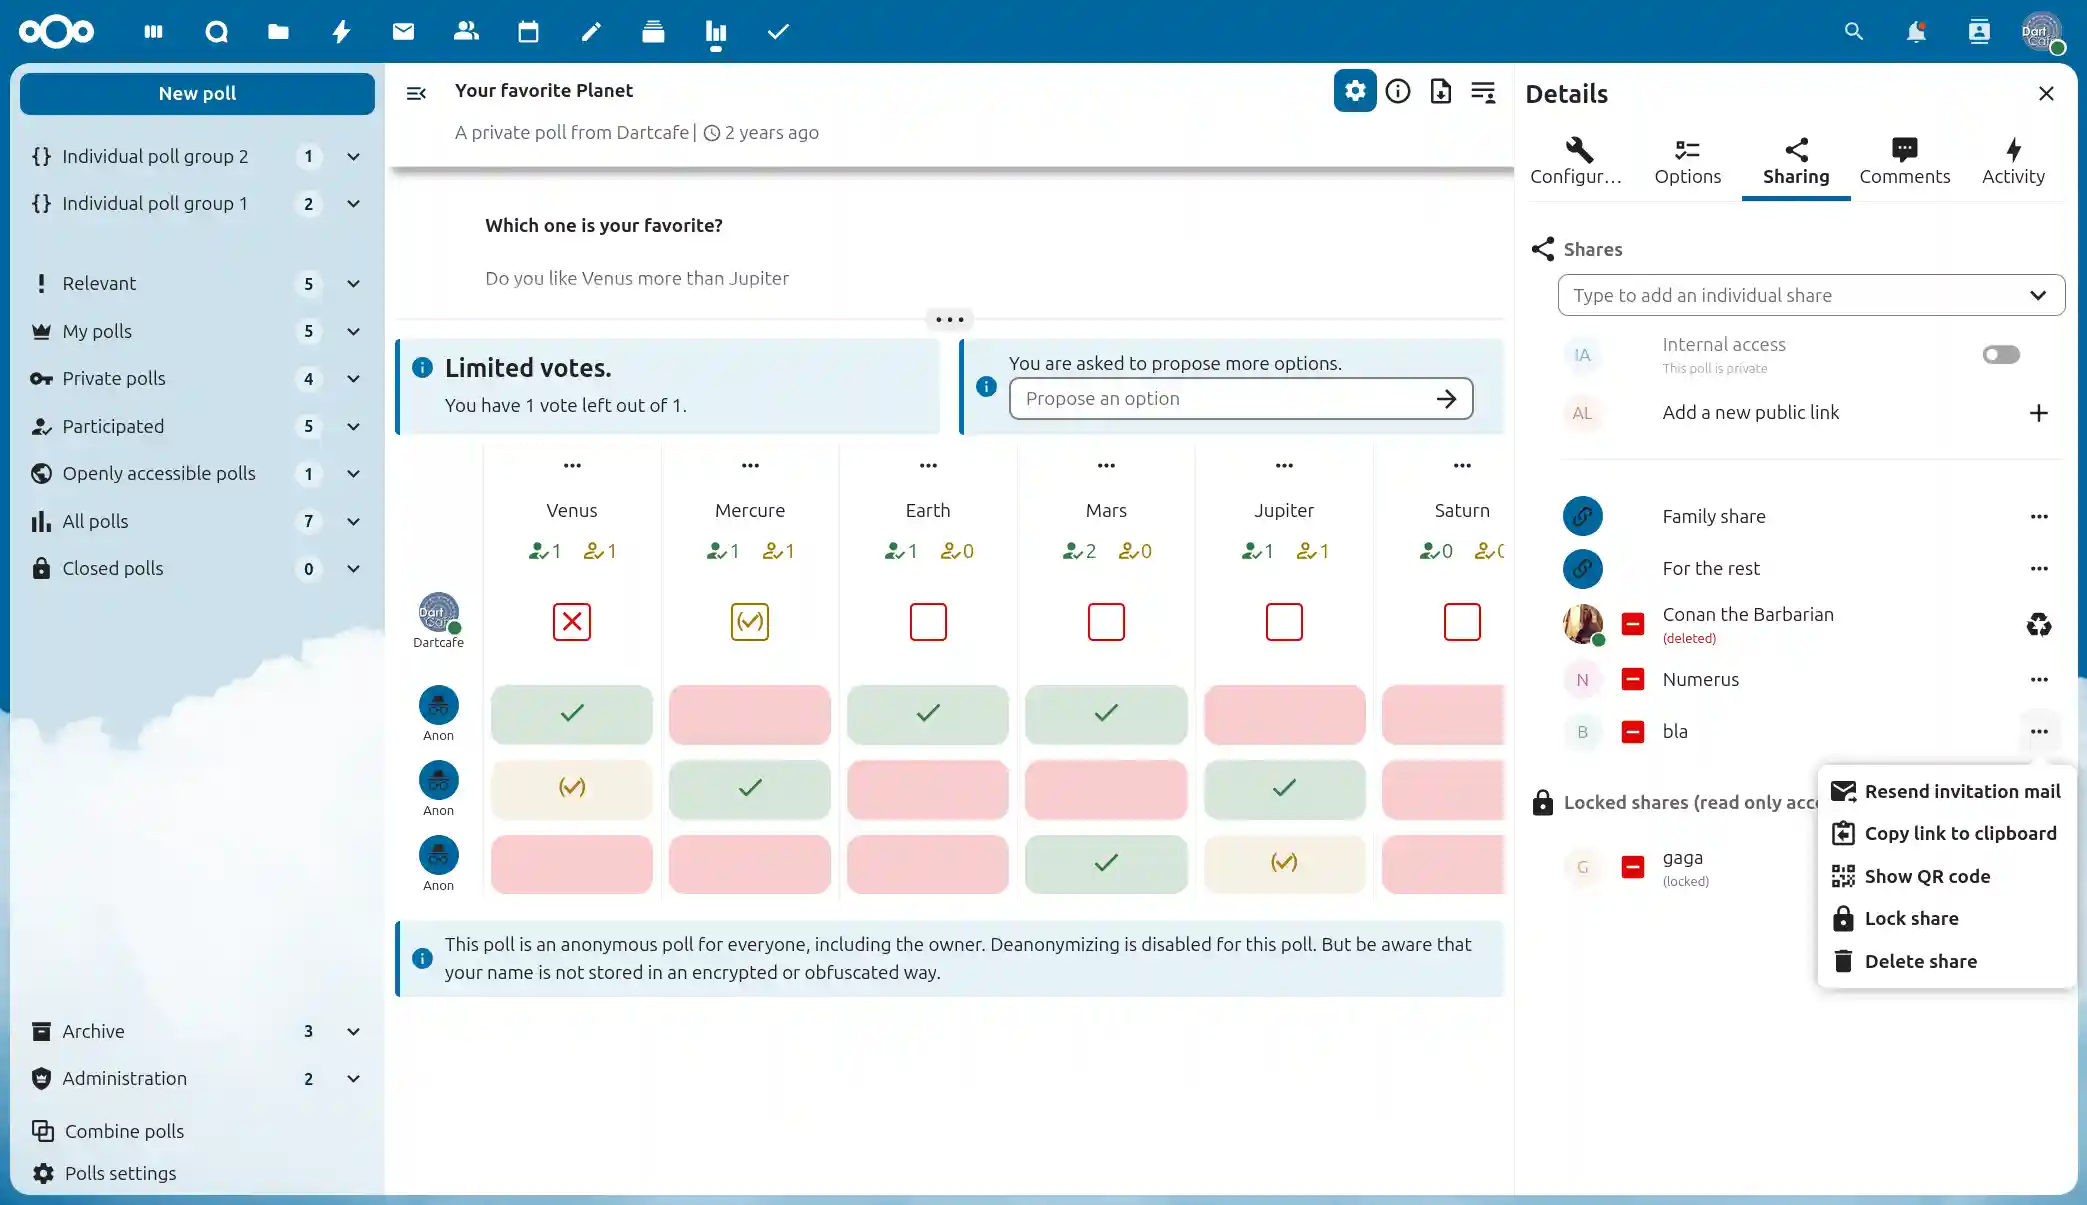Select Delete share from the menu
Screen dimensions: 2087x1205
pos(1920,961)
